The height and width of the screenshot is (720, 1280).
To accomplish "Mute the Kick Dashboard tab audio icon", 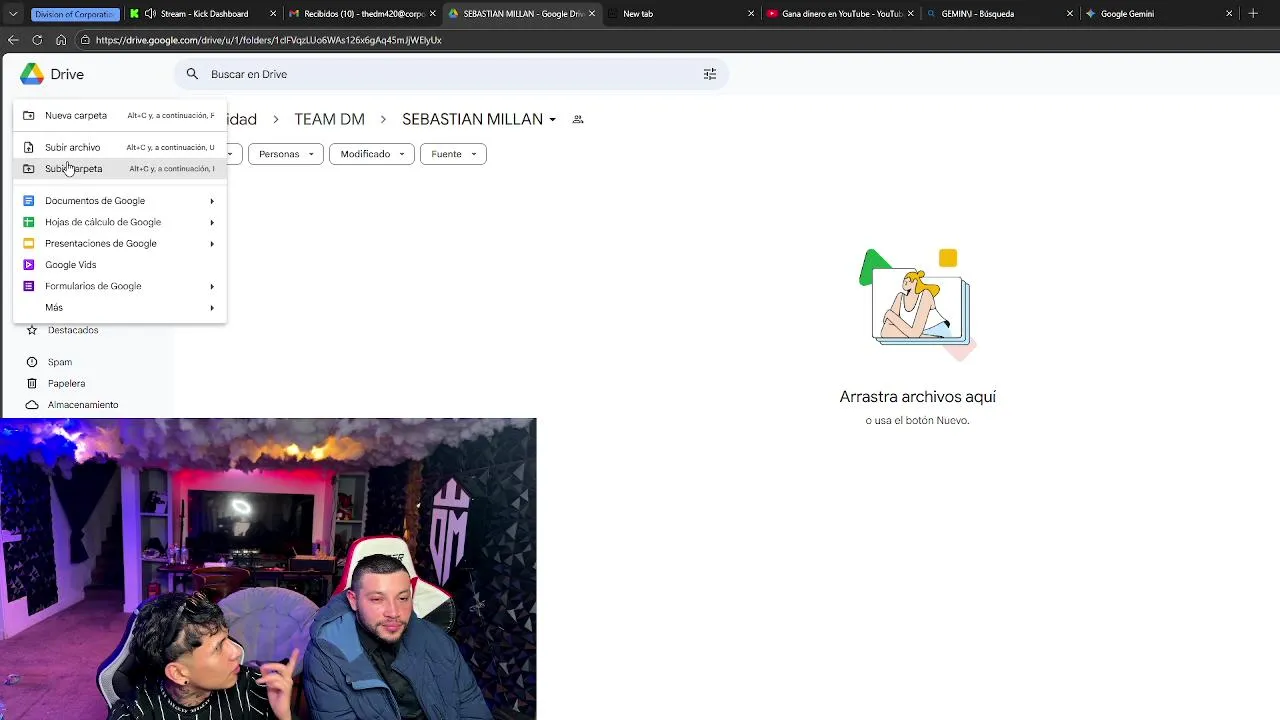I will pos(150,14).
